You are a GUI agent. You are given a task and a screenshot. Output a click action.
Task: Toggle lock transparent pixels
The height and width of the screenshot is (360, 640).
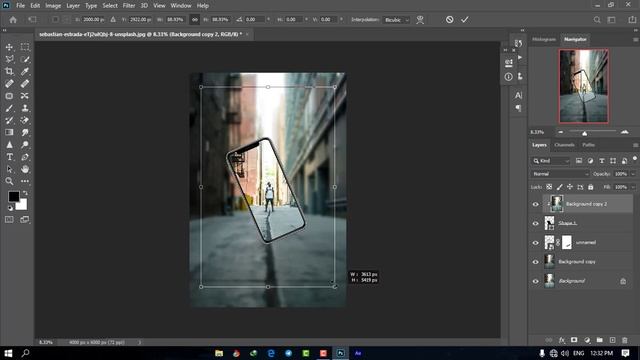(x=549, y=187)
